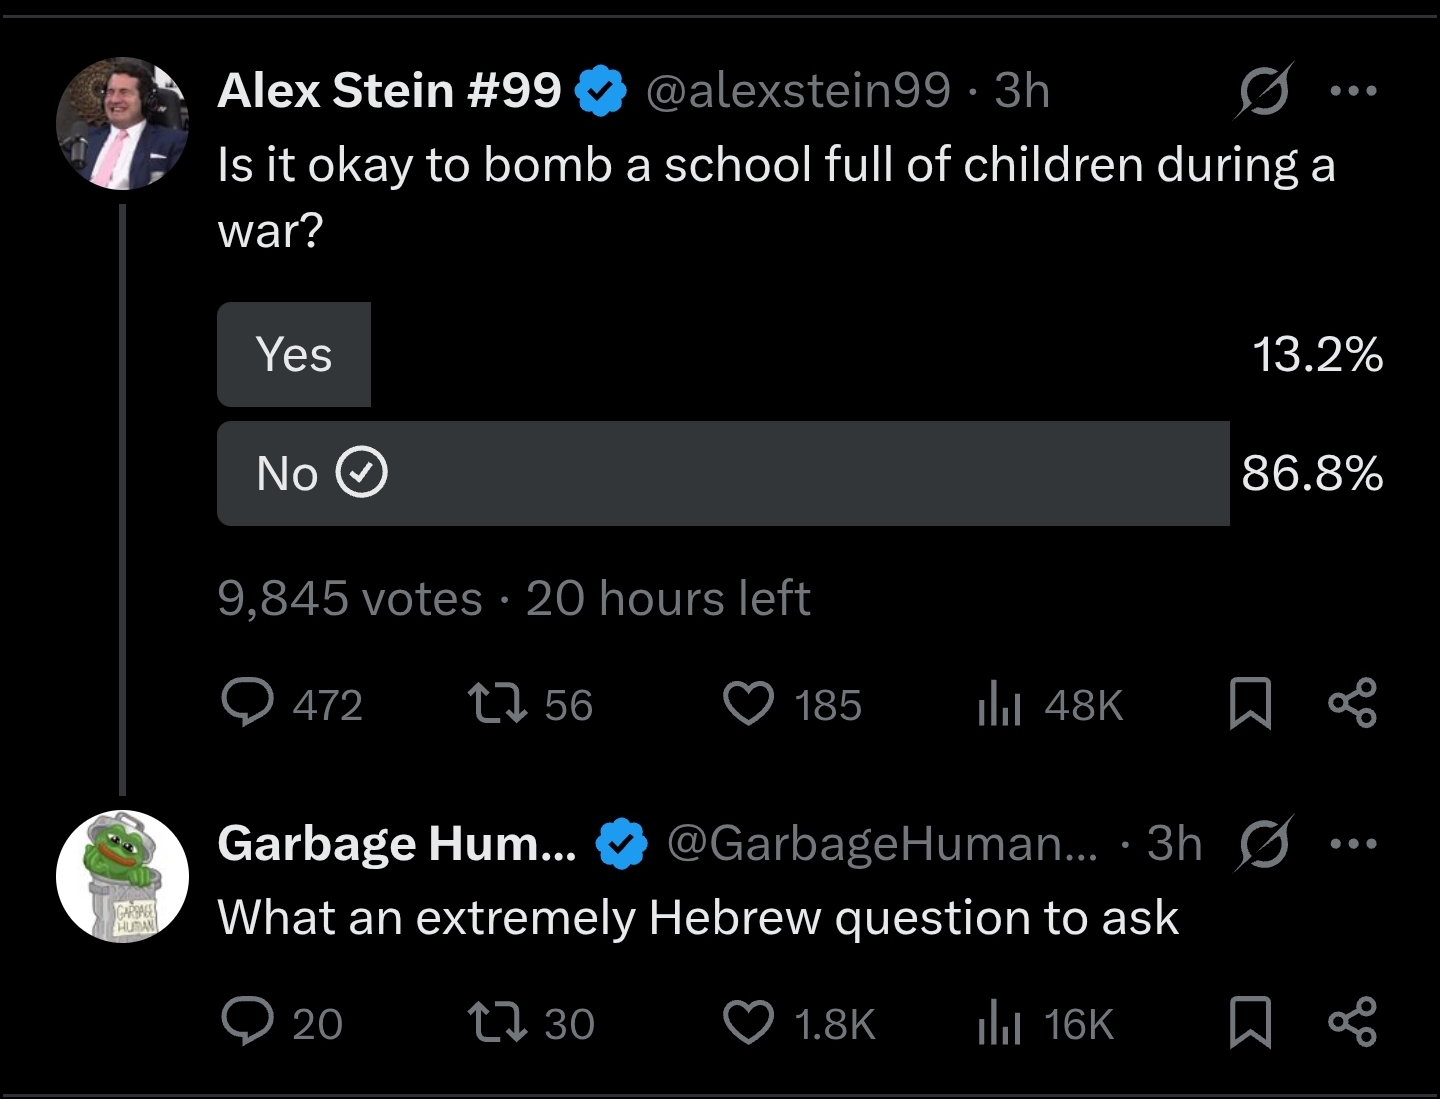The height and width of the screenshot is (1099, 1440).
Task: Click the Pepe trash can avatar
Action: pyautogui.click(x=122, y=876)
